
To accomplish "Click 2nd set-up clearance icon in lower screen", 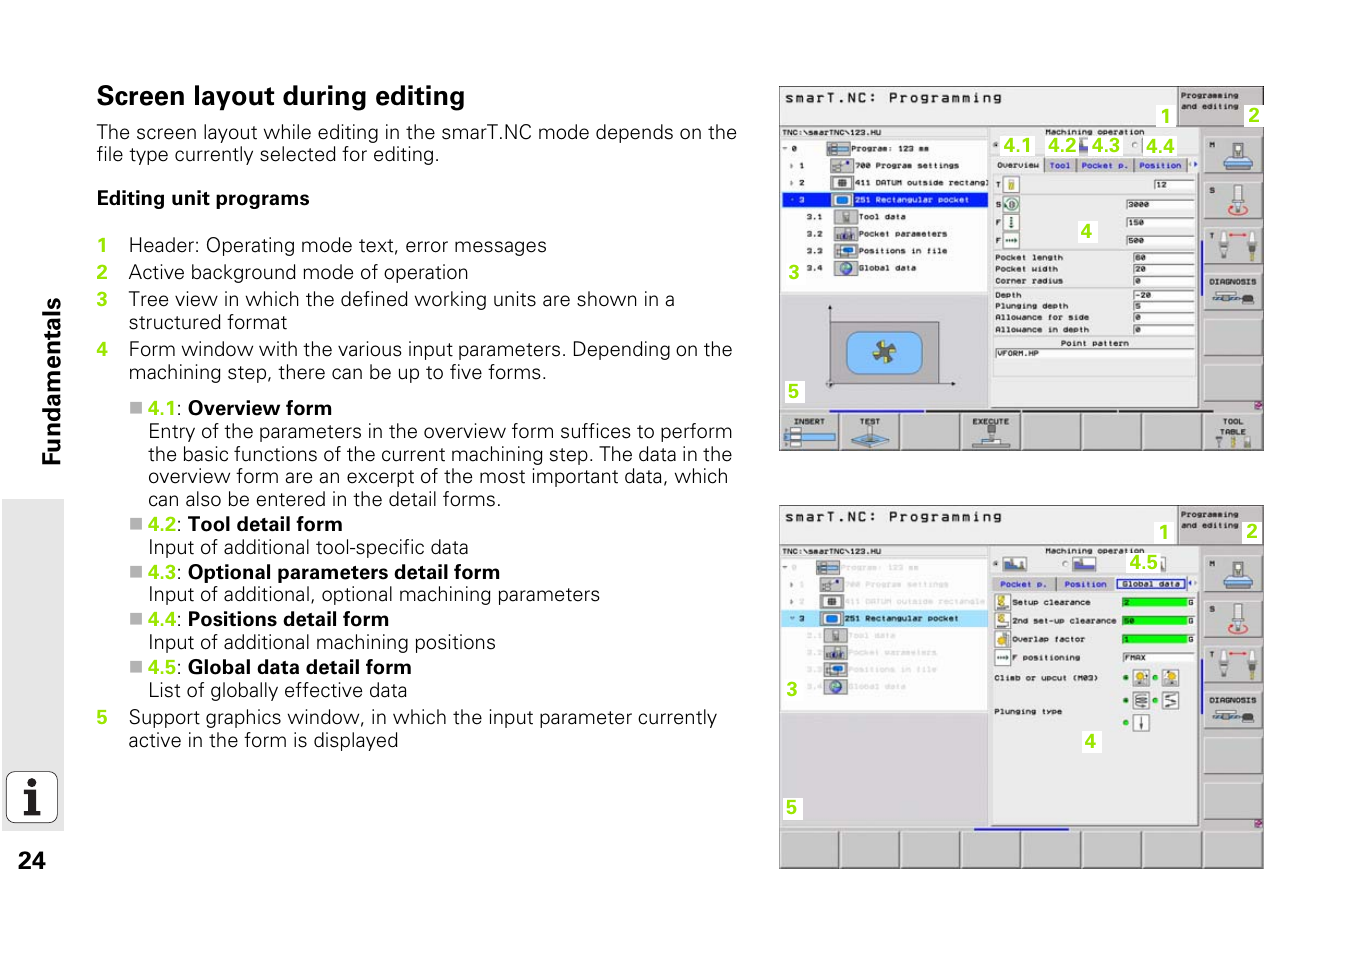I will tap(1003, 620).
